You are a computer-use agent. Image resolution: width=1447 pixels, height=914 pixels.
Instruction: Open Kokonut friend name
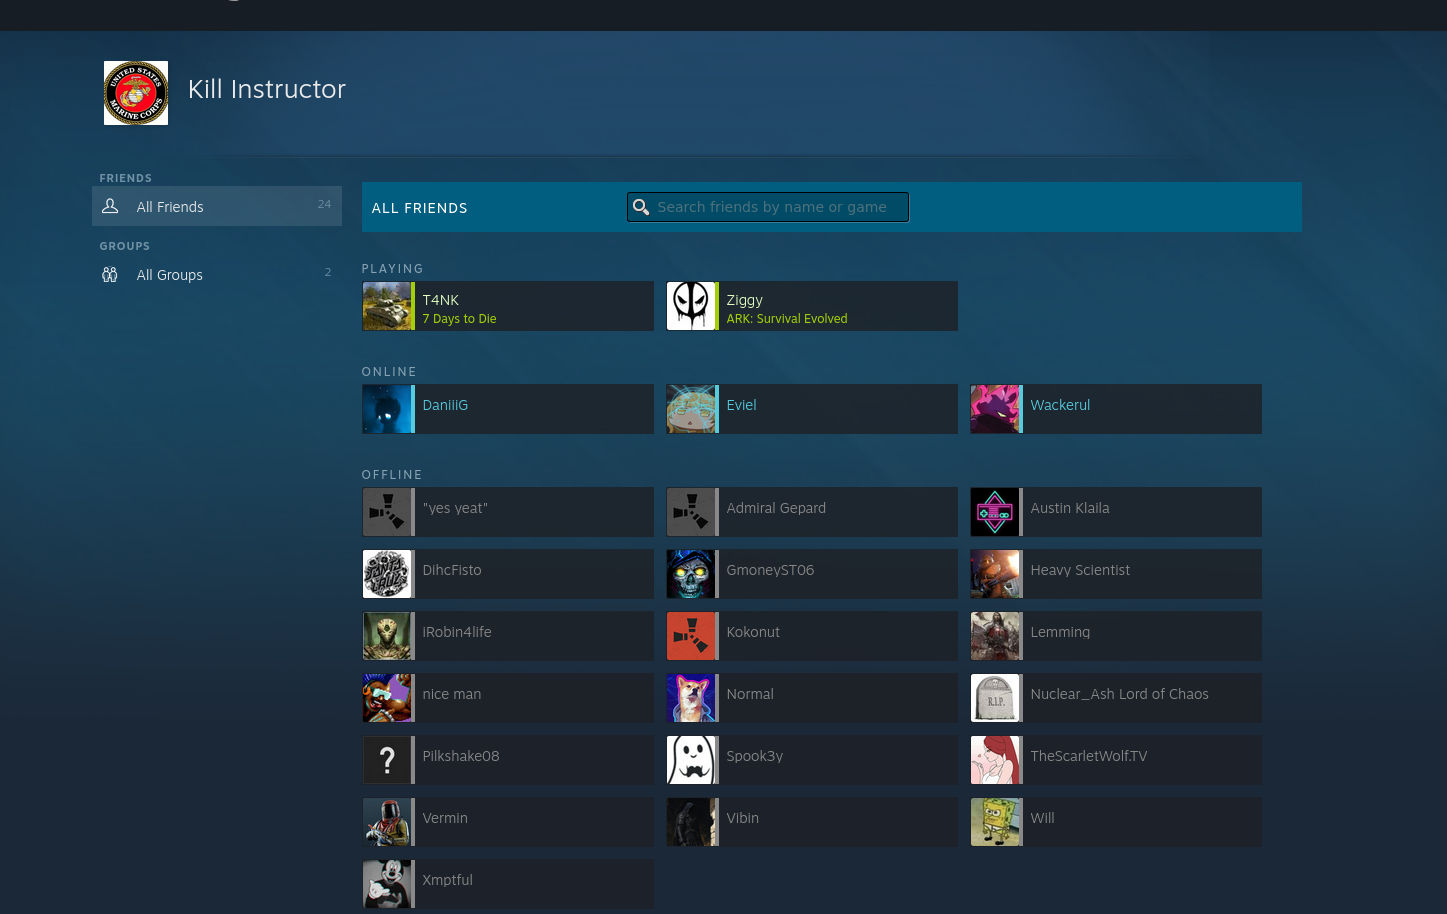pos(753,632)
